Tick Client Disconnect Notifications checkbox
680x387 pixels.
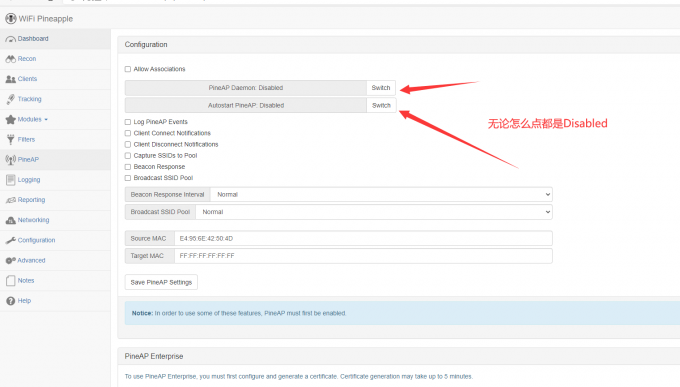(128, 144)
